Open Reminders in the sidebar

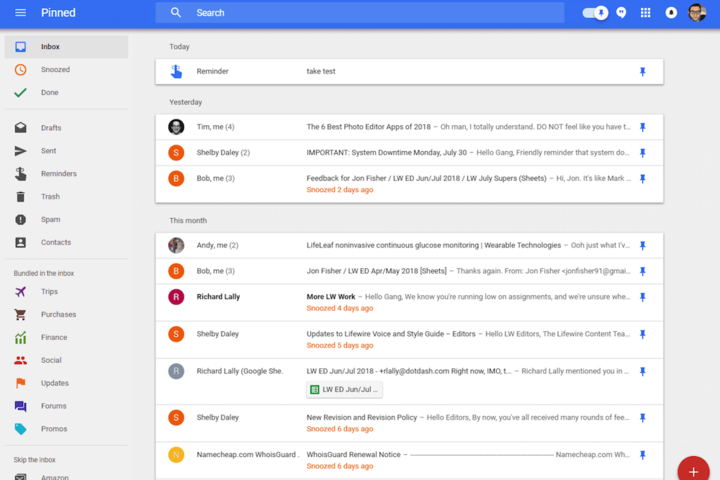point(67,174)
